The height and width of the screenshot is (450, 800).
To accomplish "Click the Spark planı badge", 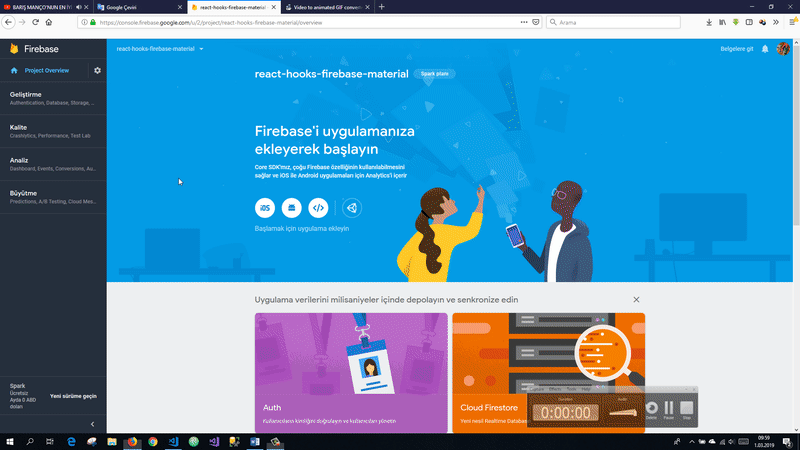I will (x=435, y=73).
